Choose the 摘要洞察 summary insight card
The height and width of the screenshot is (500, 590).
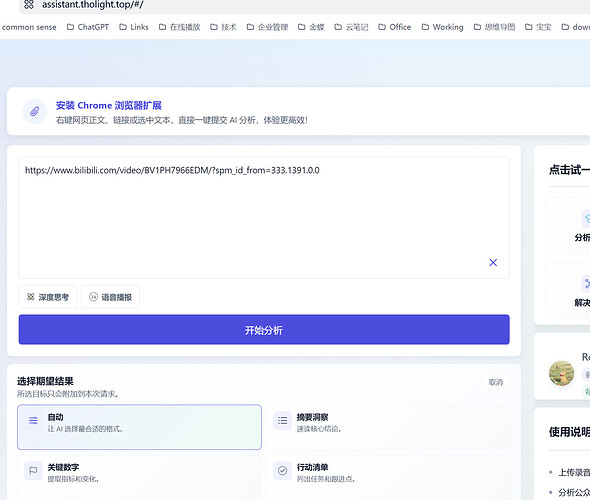pyautogui.click(x=388, y=427)
